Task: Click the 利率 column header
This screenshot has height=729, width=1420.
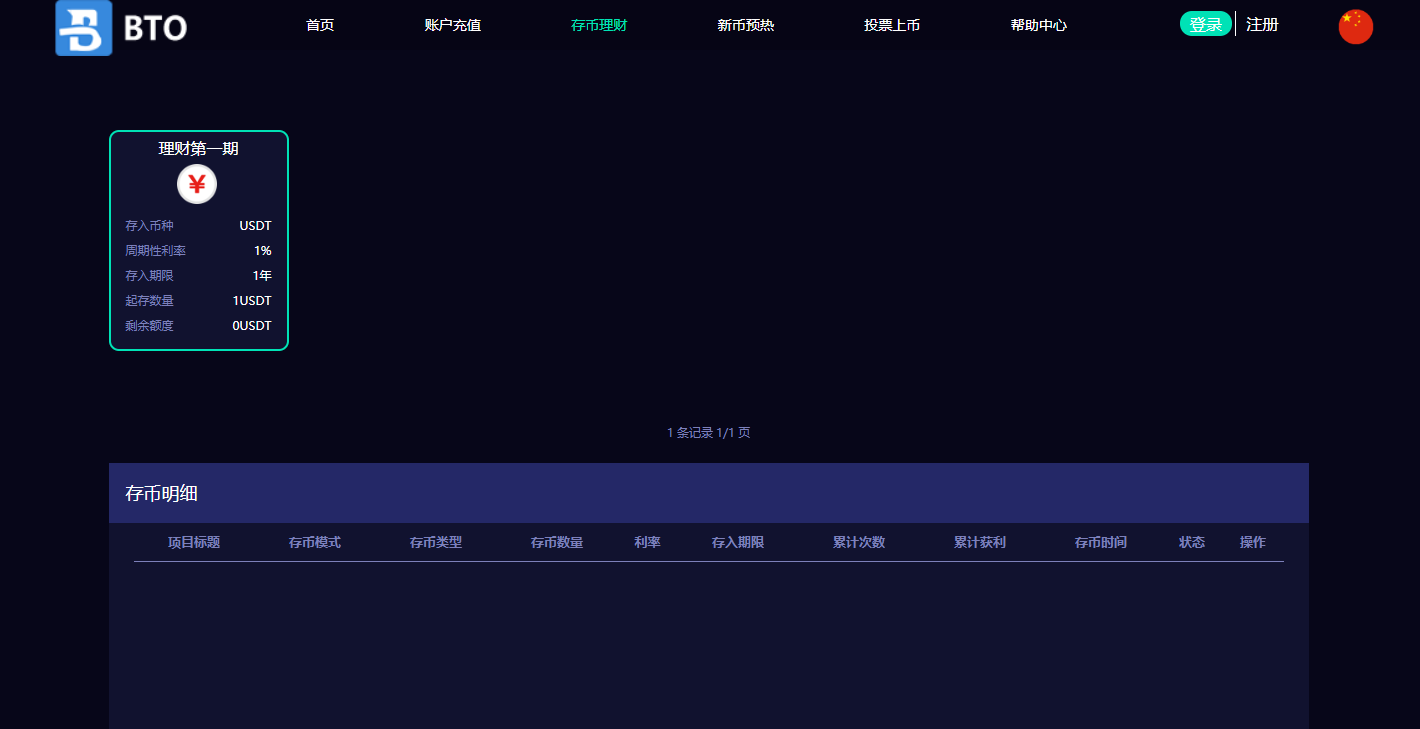Action: [647, 542]
